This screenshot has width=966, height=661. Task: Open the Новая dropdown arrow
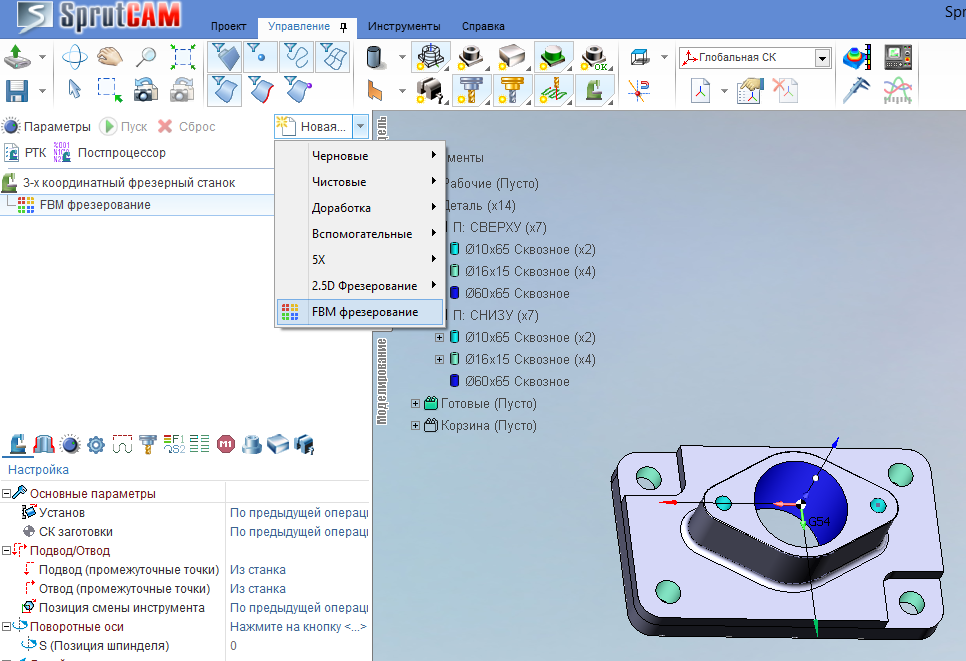(x=360, y=126)
